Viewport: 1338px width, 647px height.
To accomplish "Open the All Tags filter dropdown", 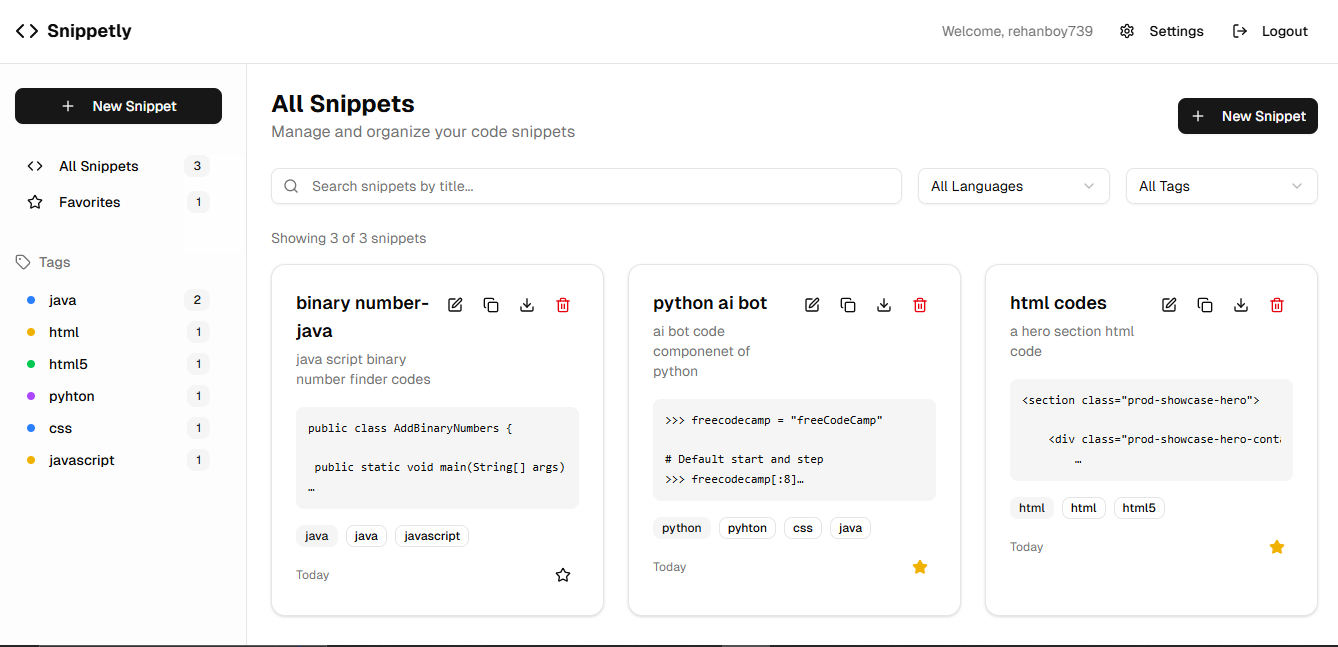I will coord(1221,186).
